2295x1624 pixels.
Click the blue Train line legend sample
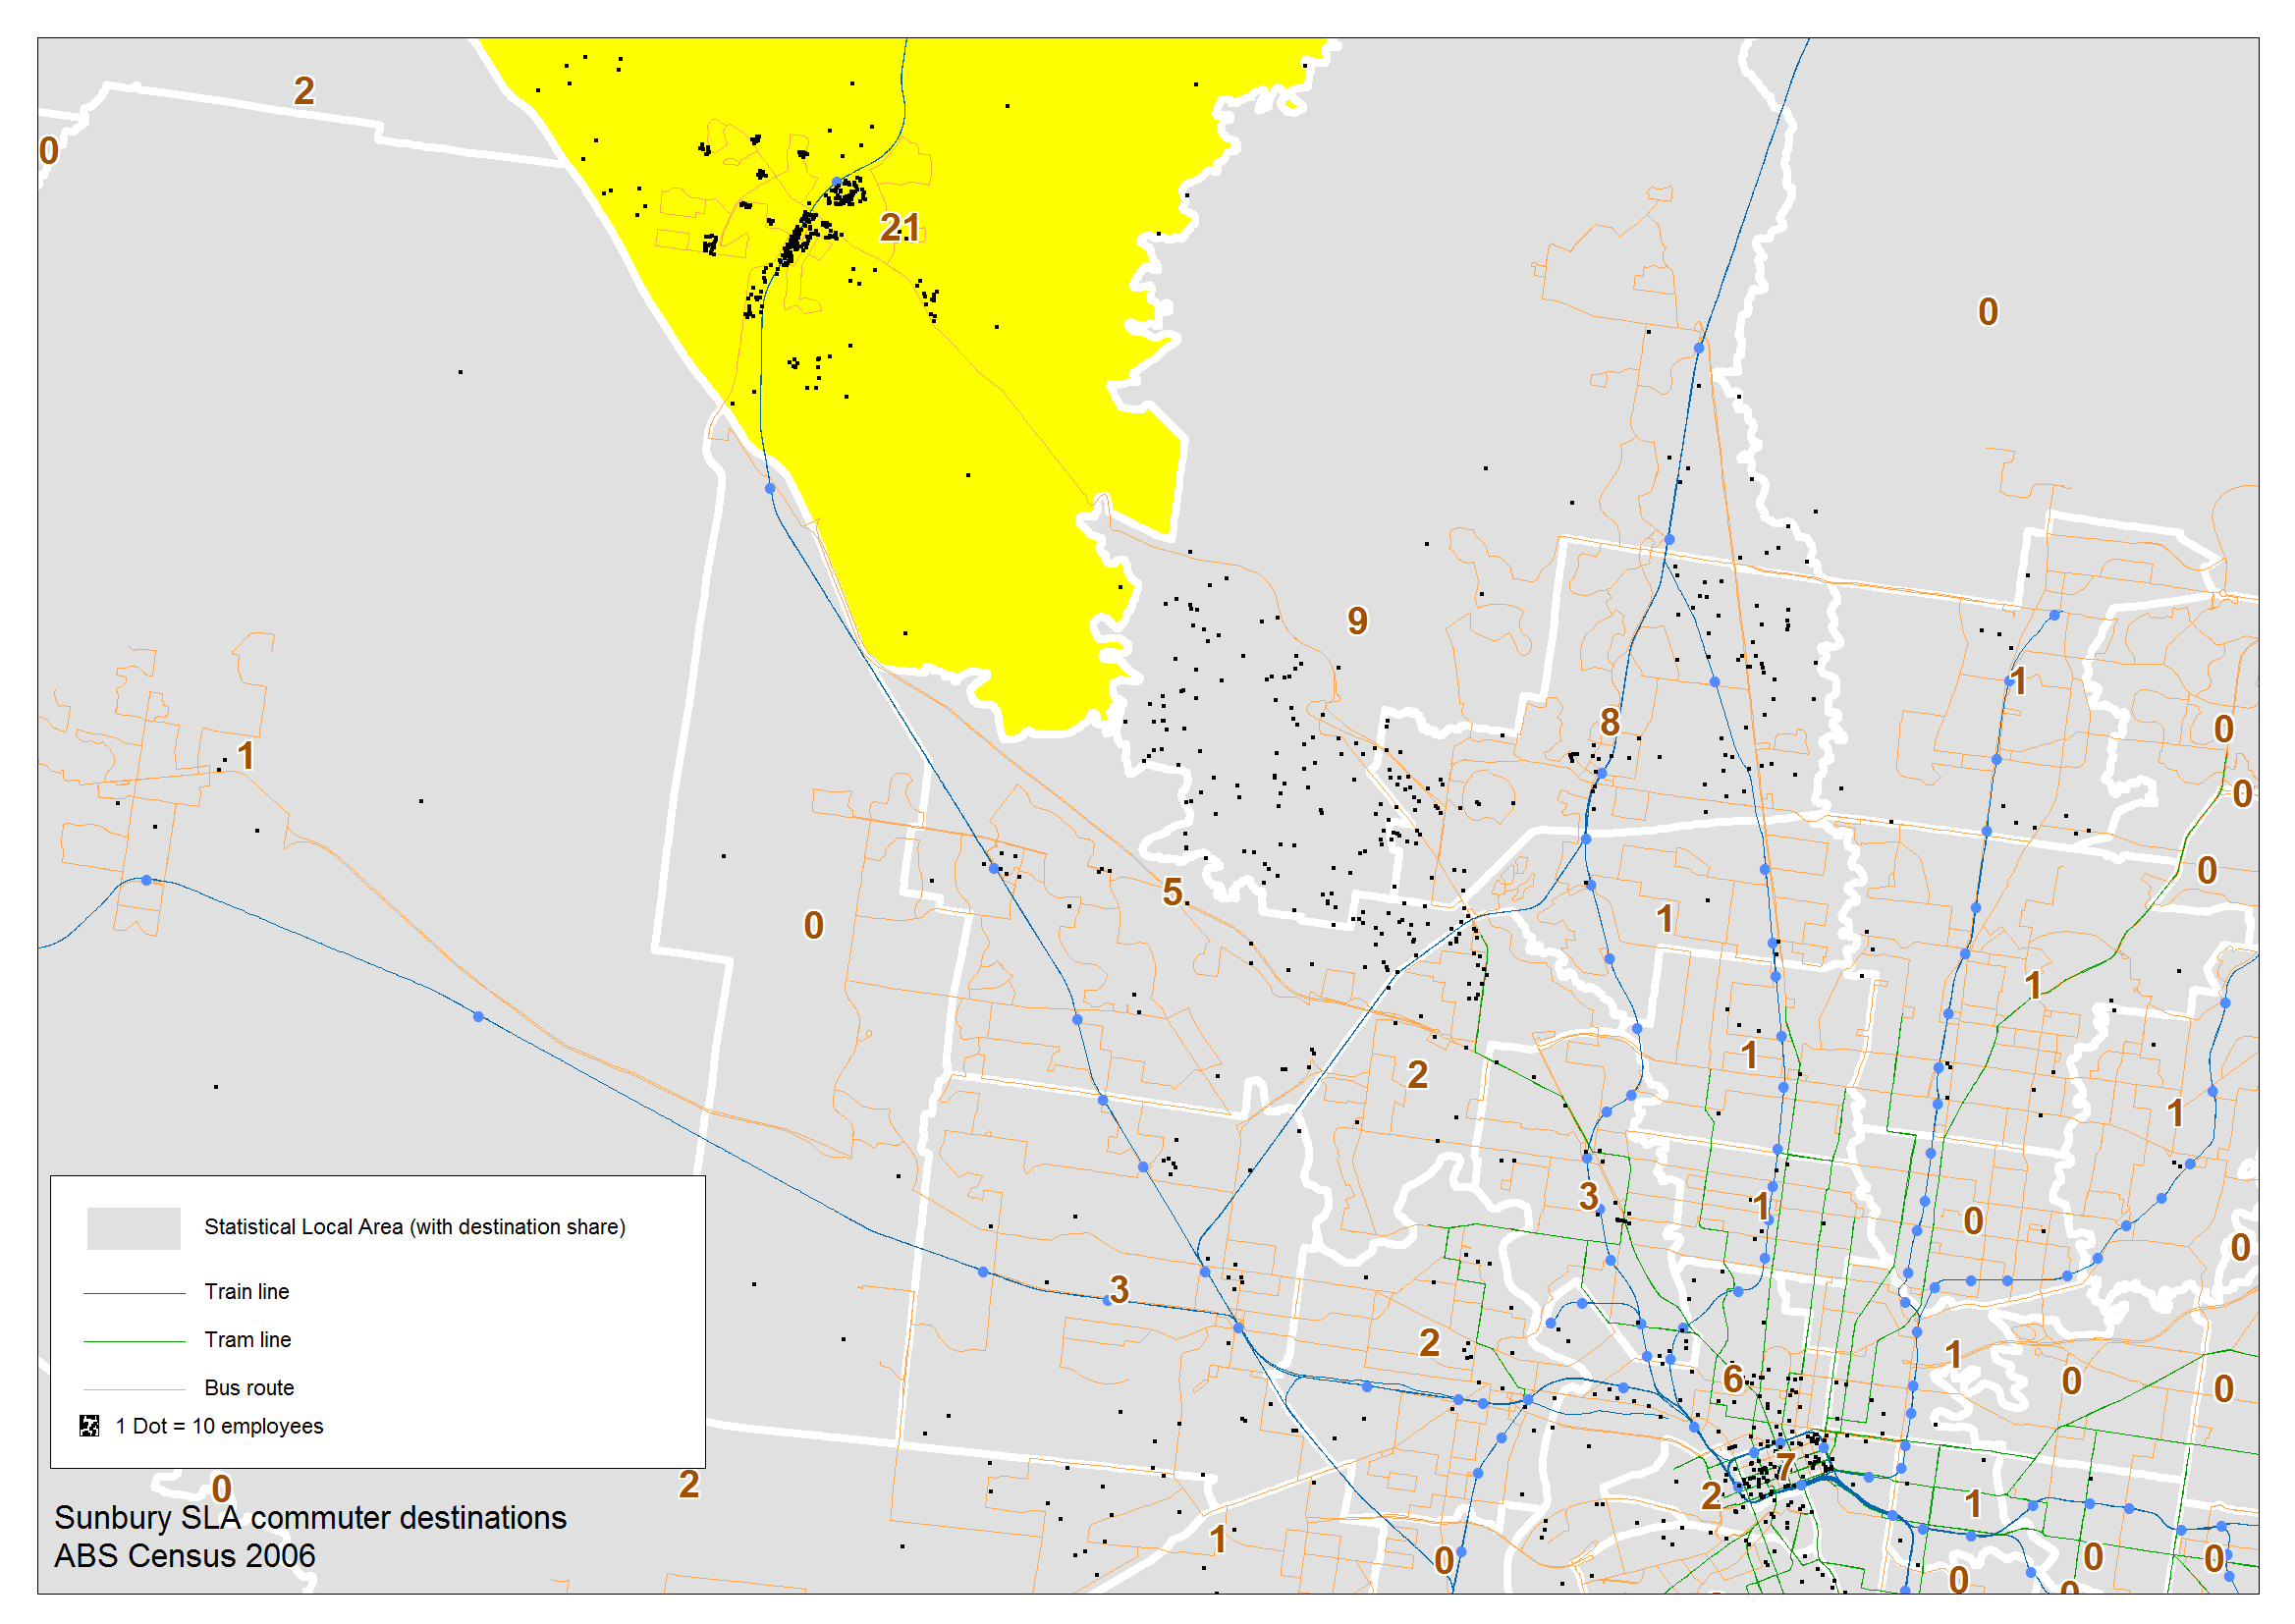pyautogui.click(x=133, y=1293)
